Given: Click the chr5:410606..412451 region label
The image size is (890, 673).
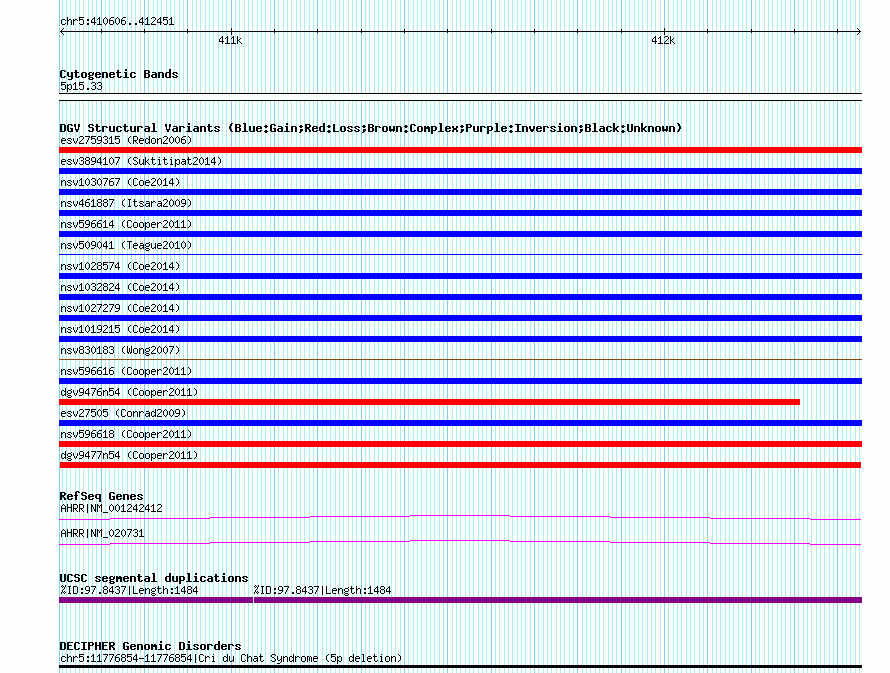Looking at the screenshot, I should [117, 22].
